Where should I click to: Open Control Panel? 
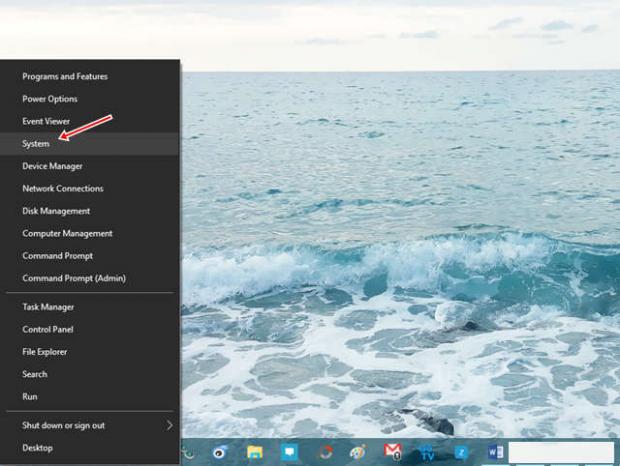(x=48, y=330)
